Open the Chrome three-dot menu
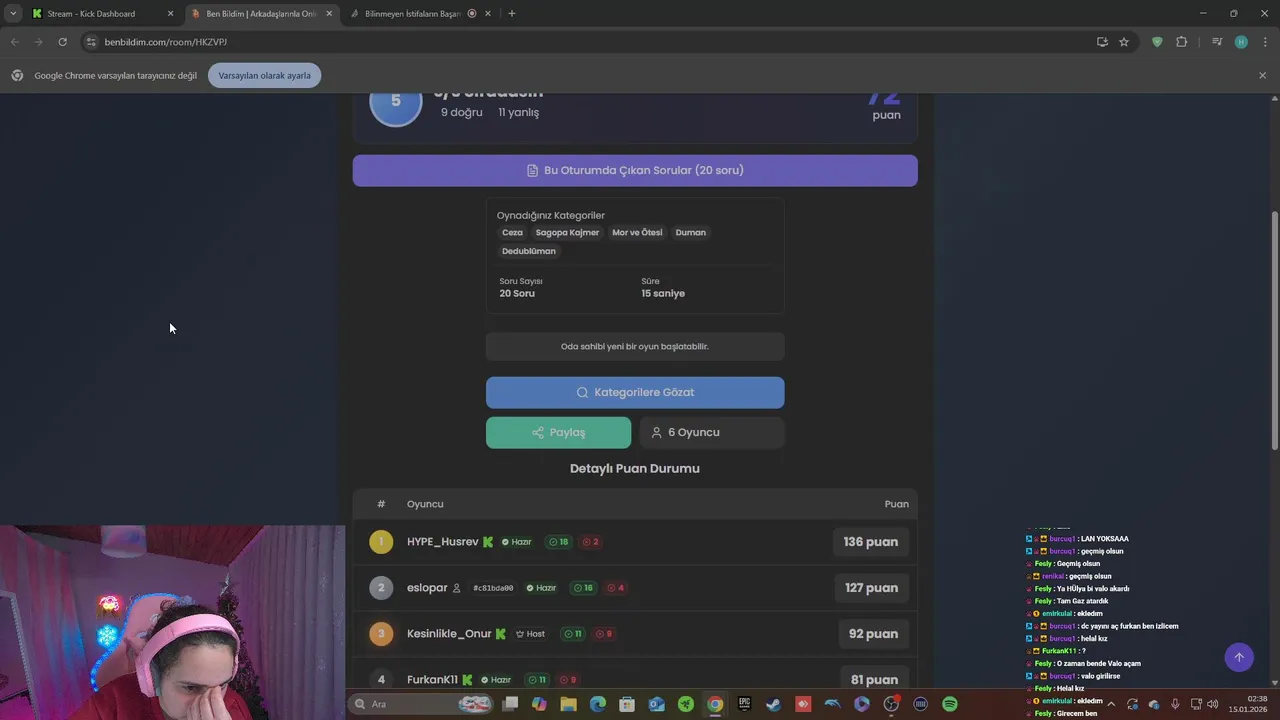 click(x=1265, y=42)
